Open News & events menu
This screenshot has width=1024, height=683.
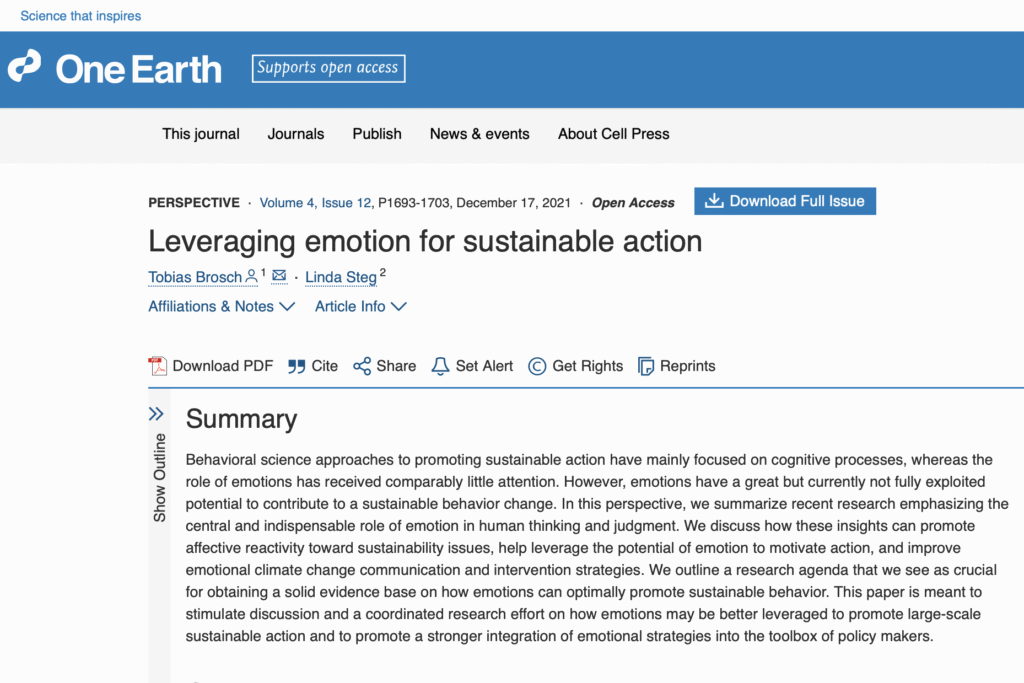[x=479, y=134]
